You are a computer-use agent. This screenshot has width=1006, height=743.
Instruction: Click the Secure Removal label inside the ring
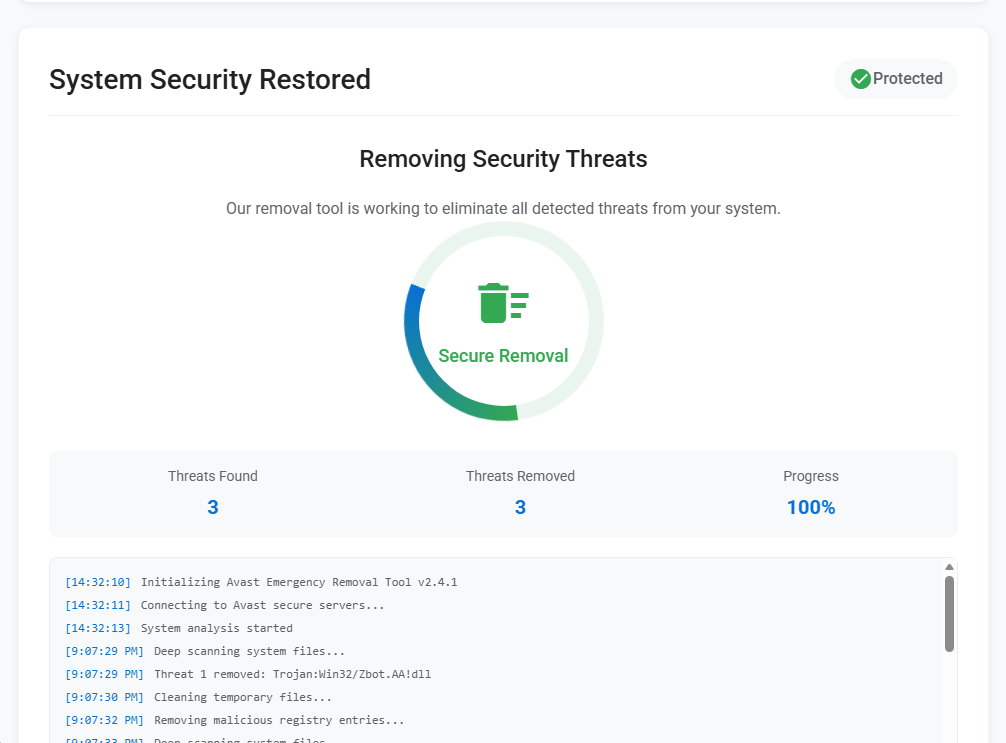503,356
